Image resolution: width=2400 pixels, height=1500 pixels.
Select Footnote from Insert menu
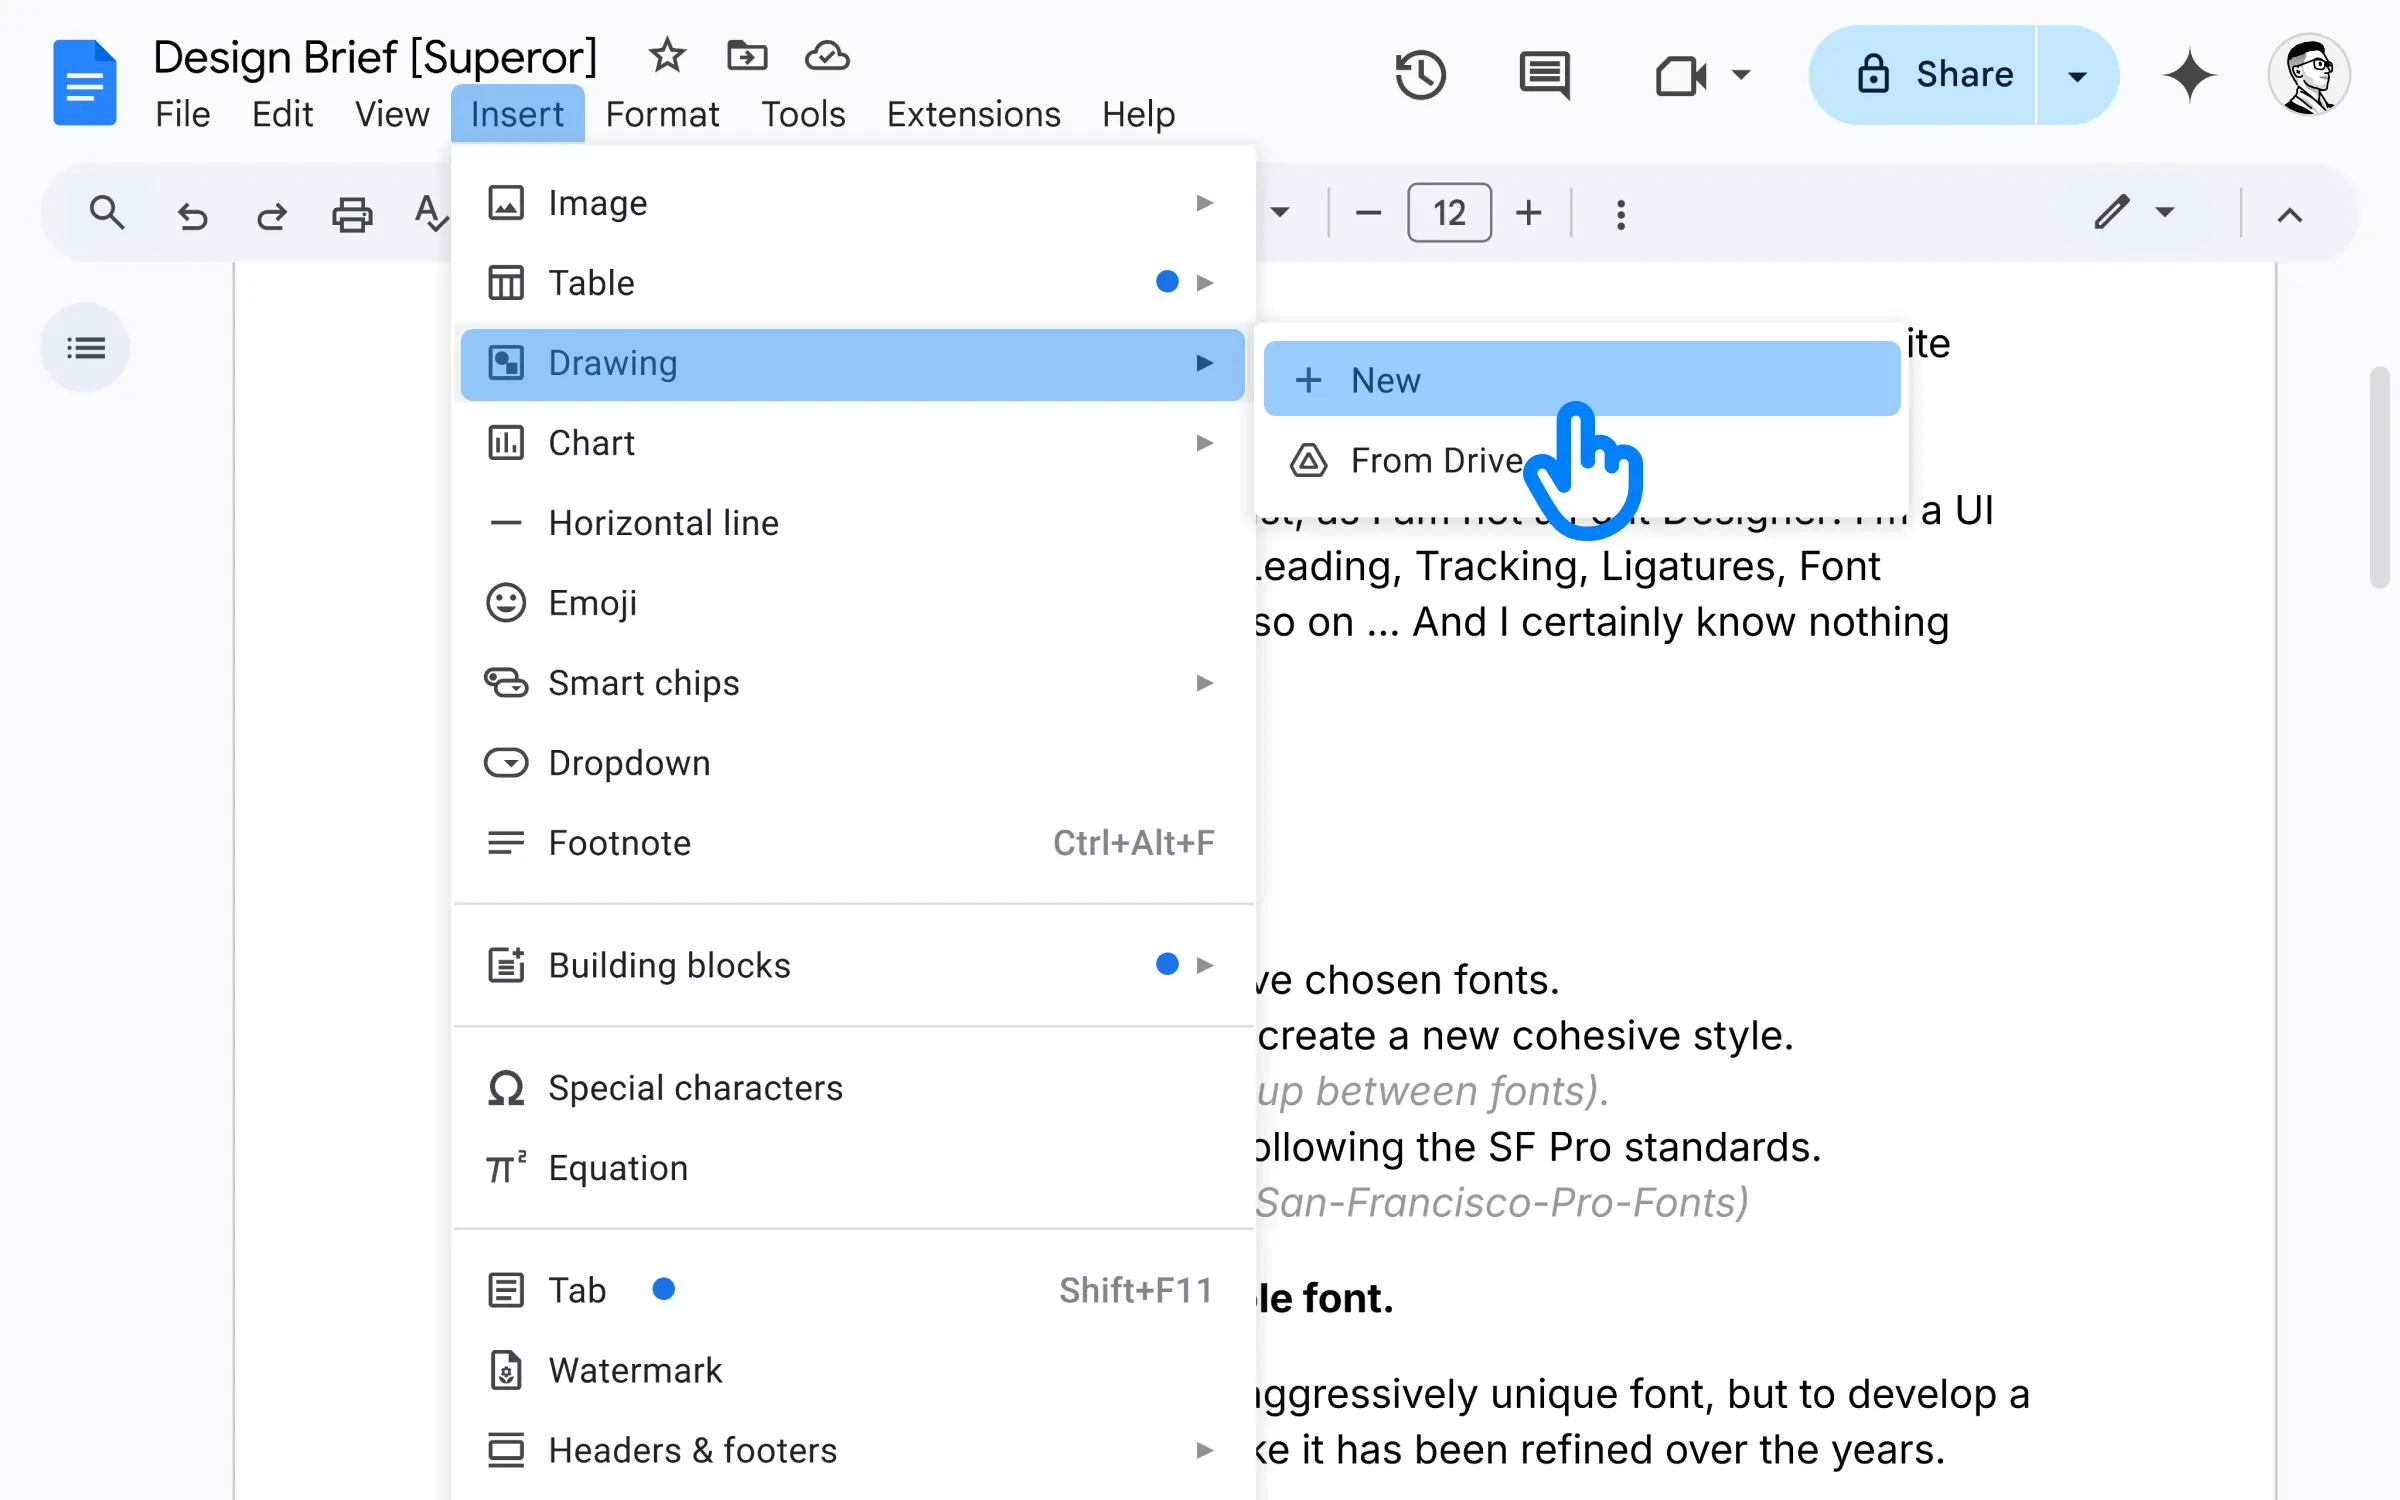click(619, 842)
